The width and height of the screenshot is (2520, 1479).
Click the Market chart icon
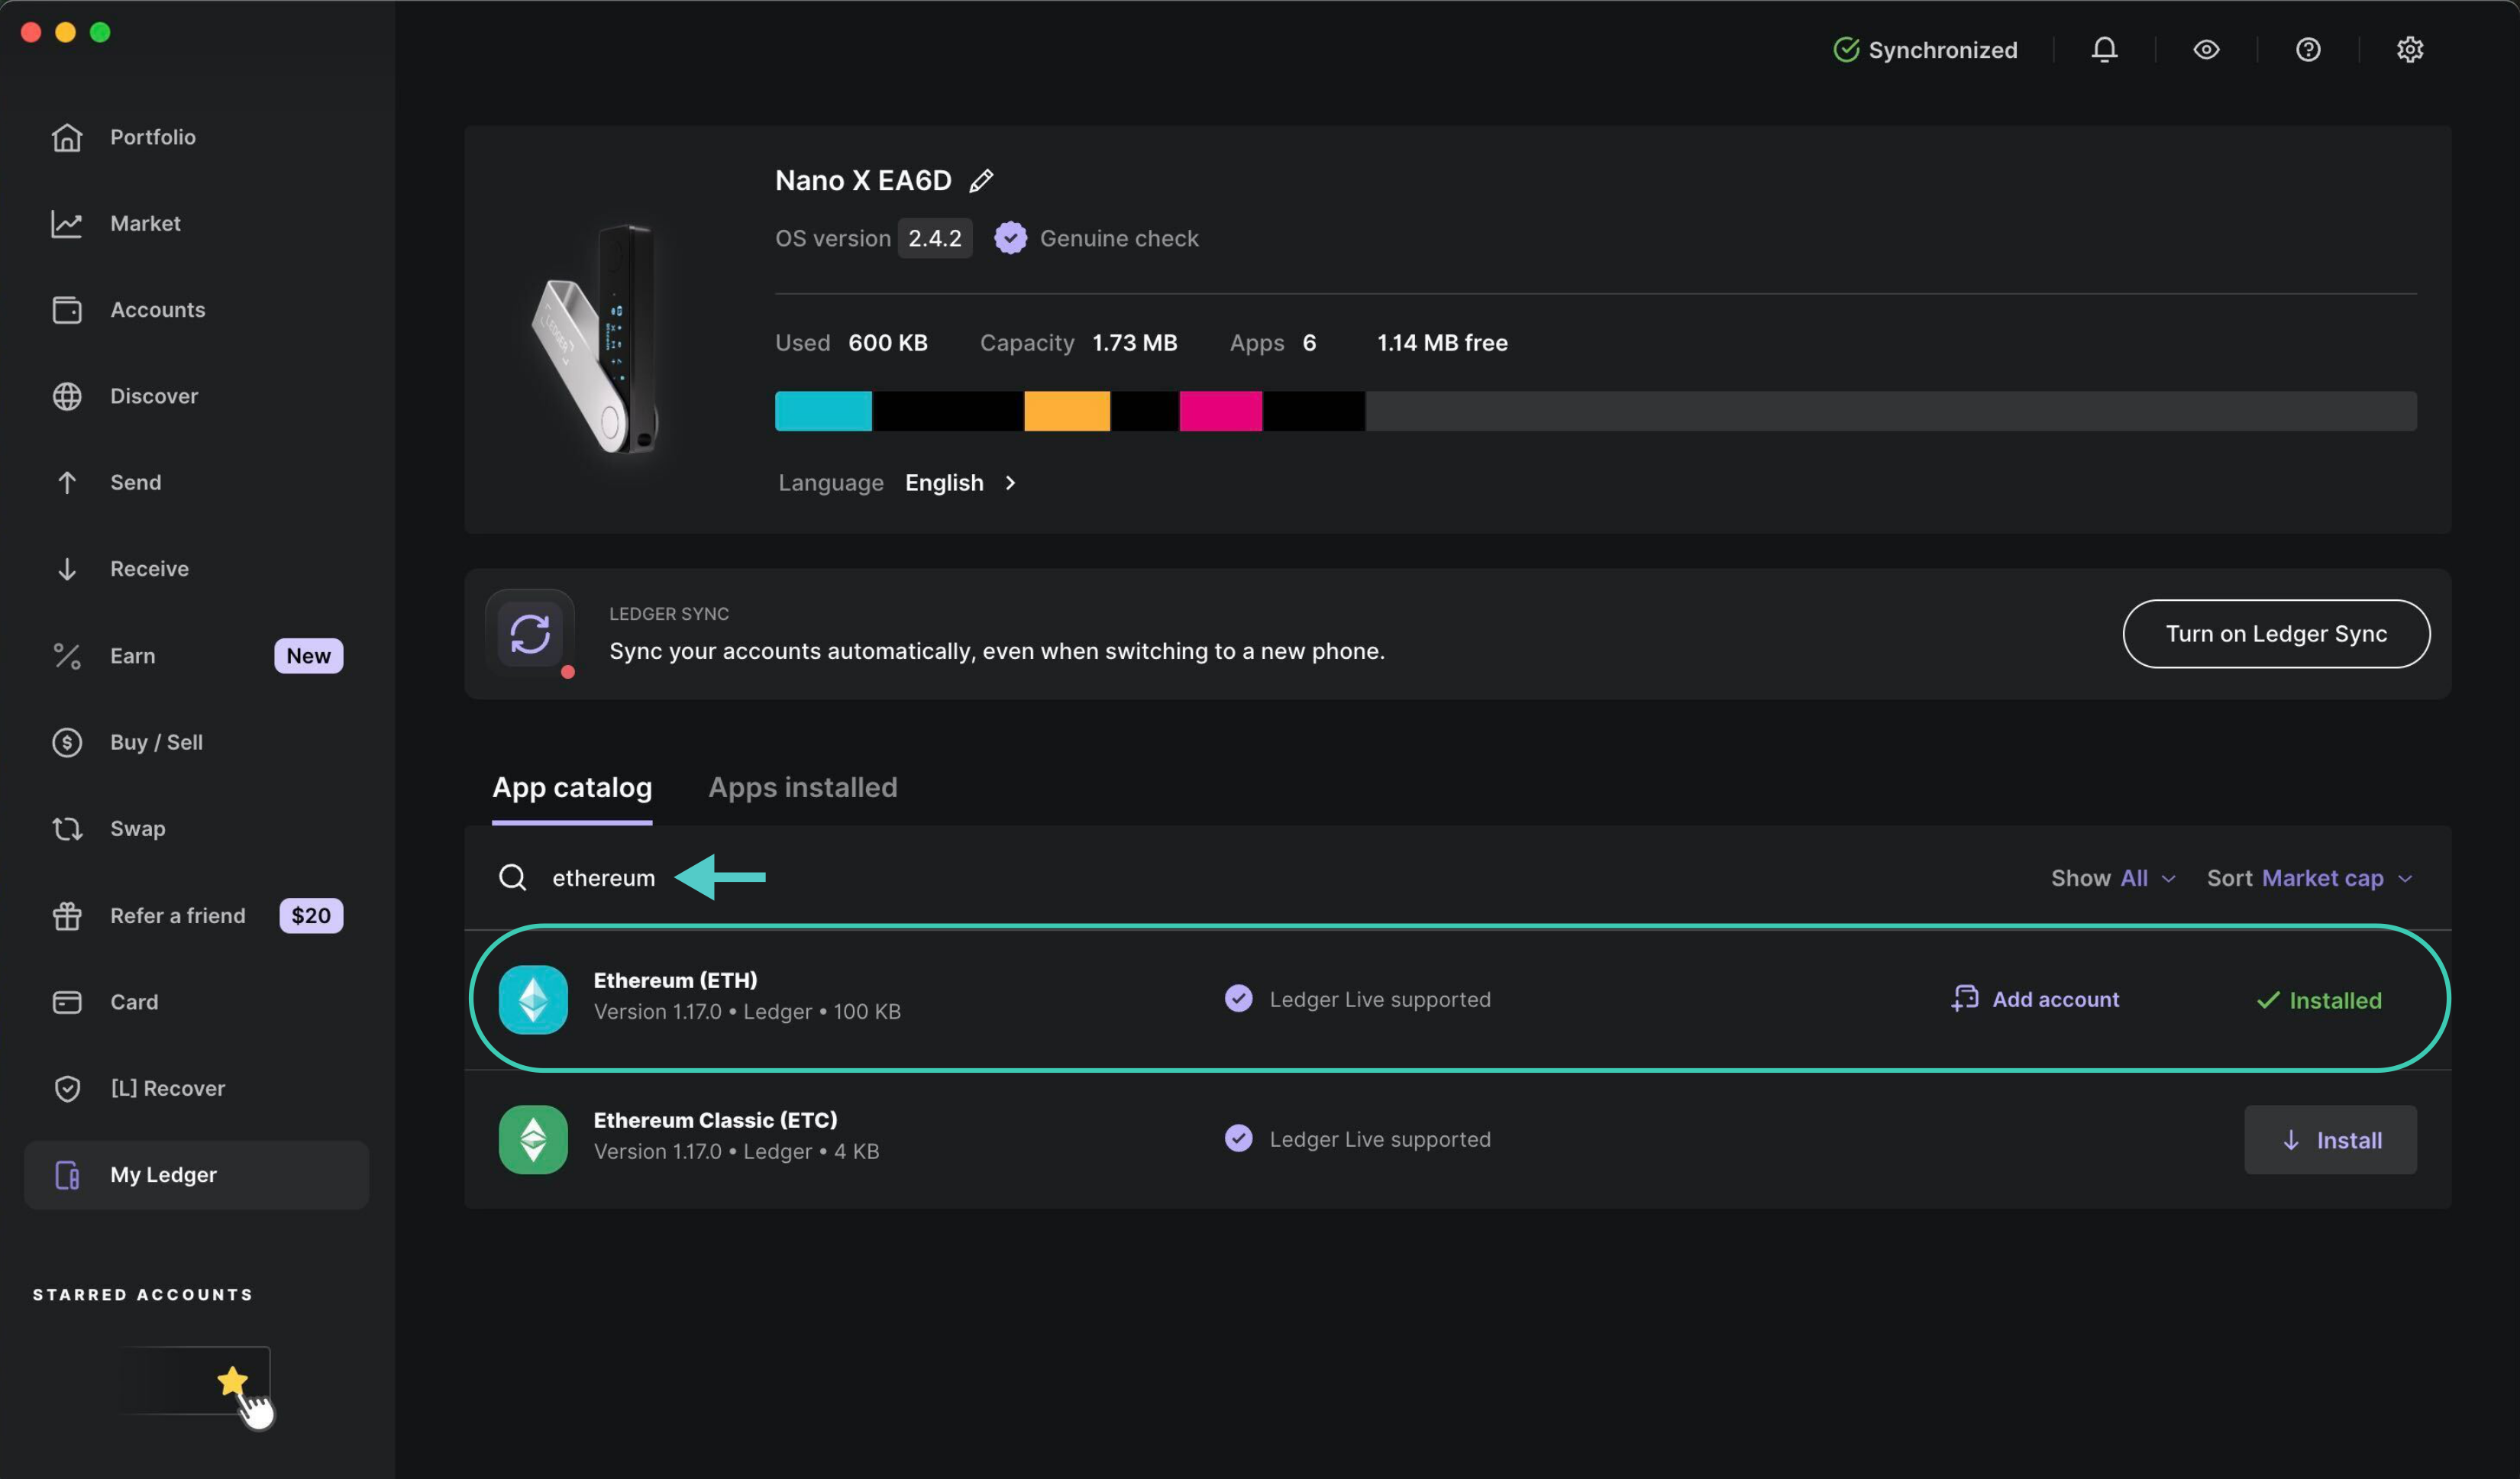tap(67, 224)
